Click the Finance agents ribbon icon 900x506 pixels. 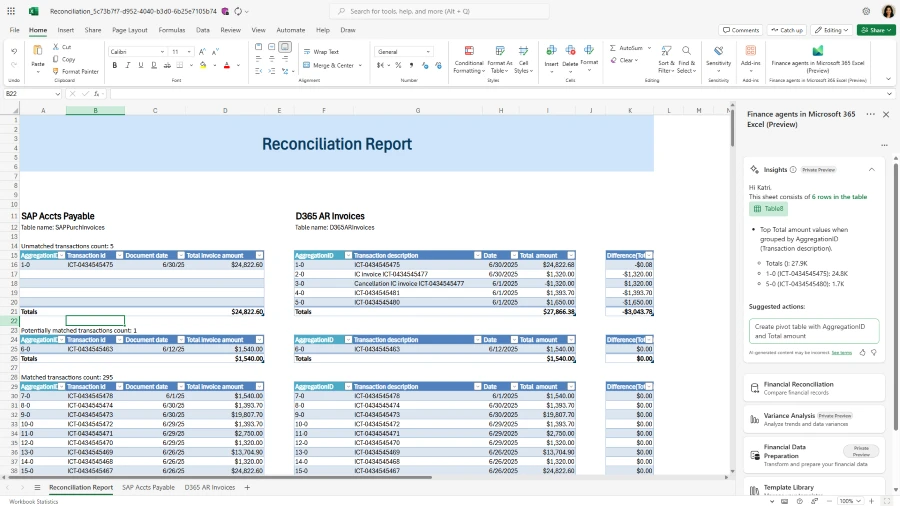pos(817,51)
